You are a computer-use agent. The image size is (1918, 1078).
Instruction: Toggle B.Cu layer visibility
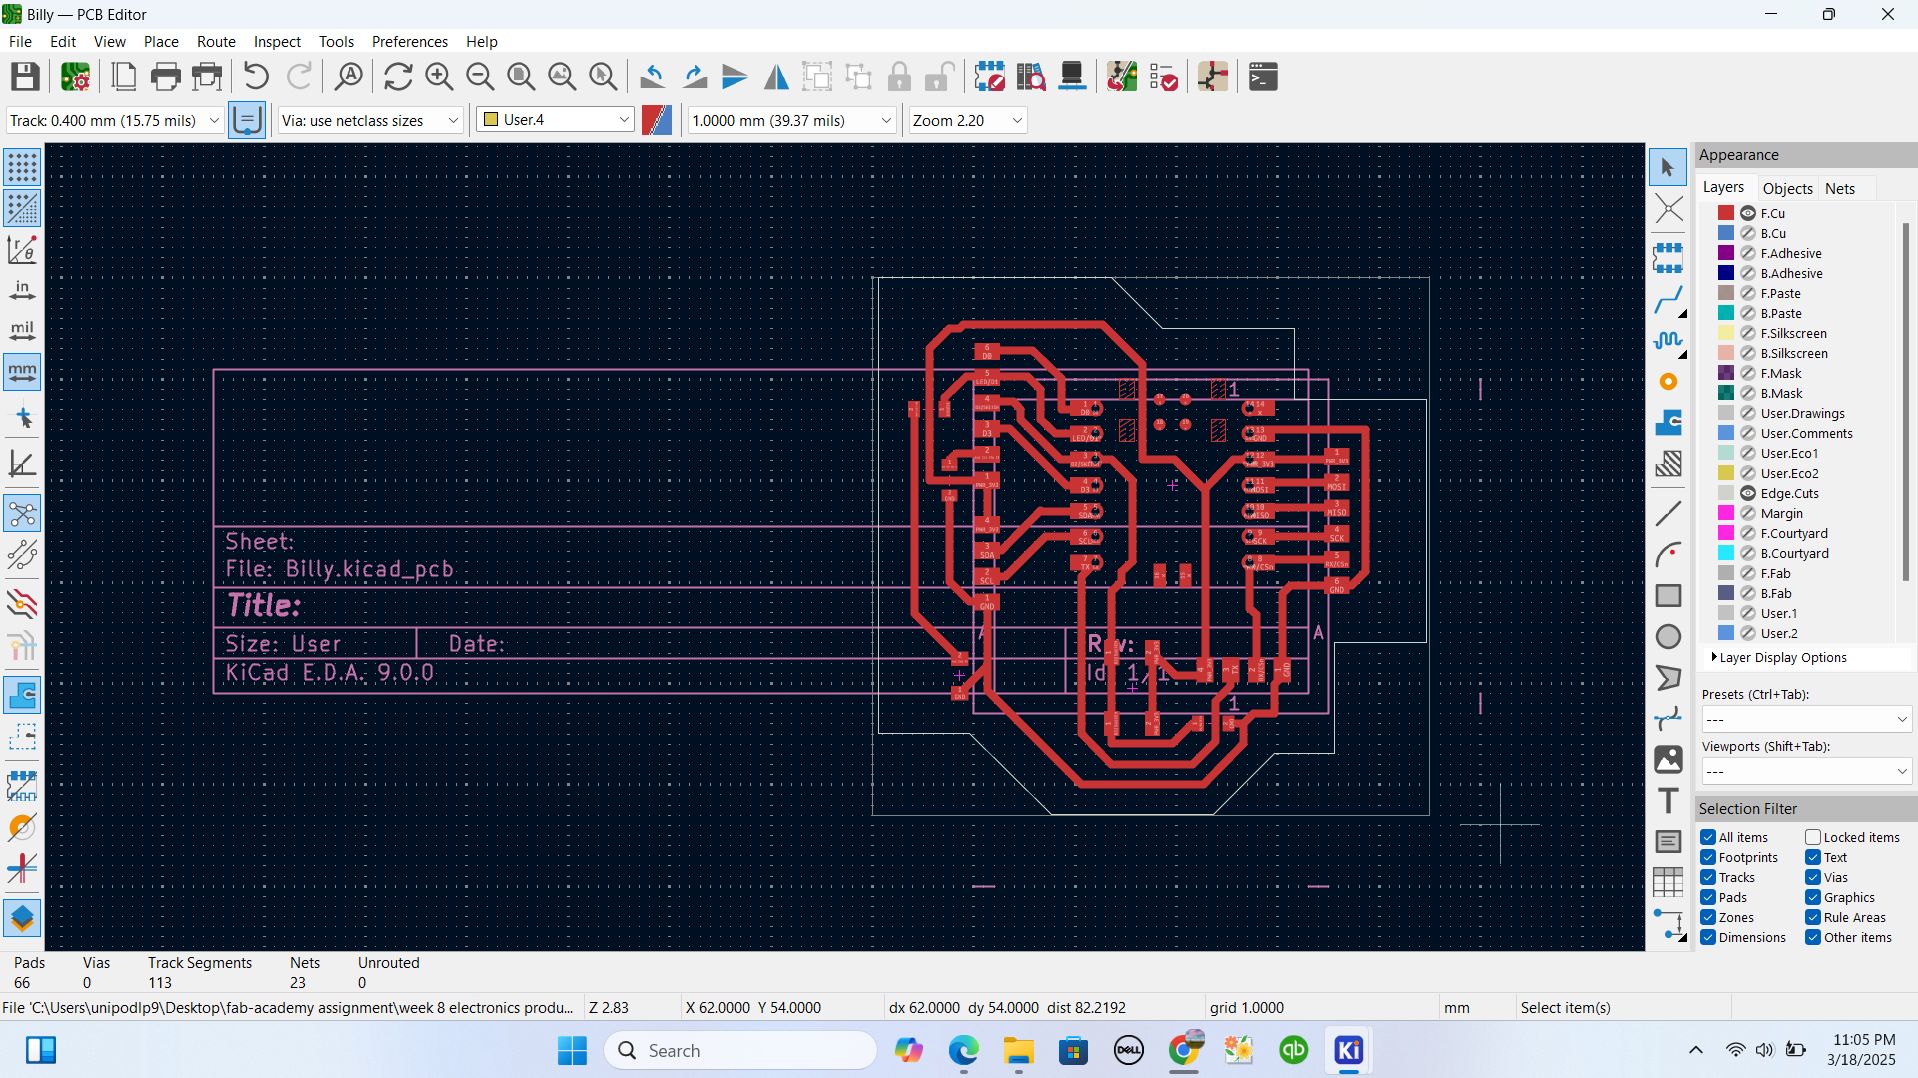[x=1748, y=233]
